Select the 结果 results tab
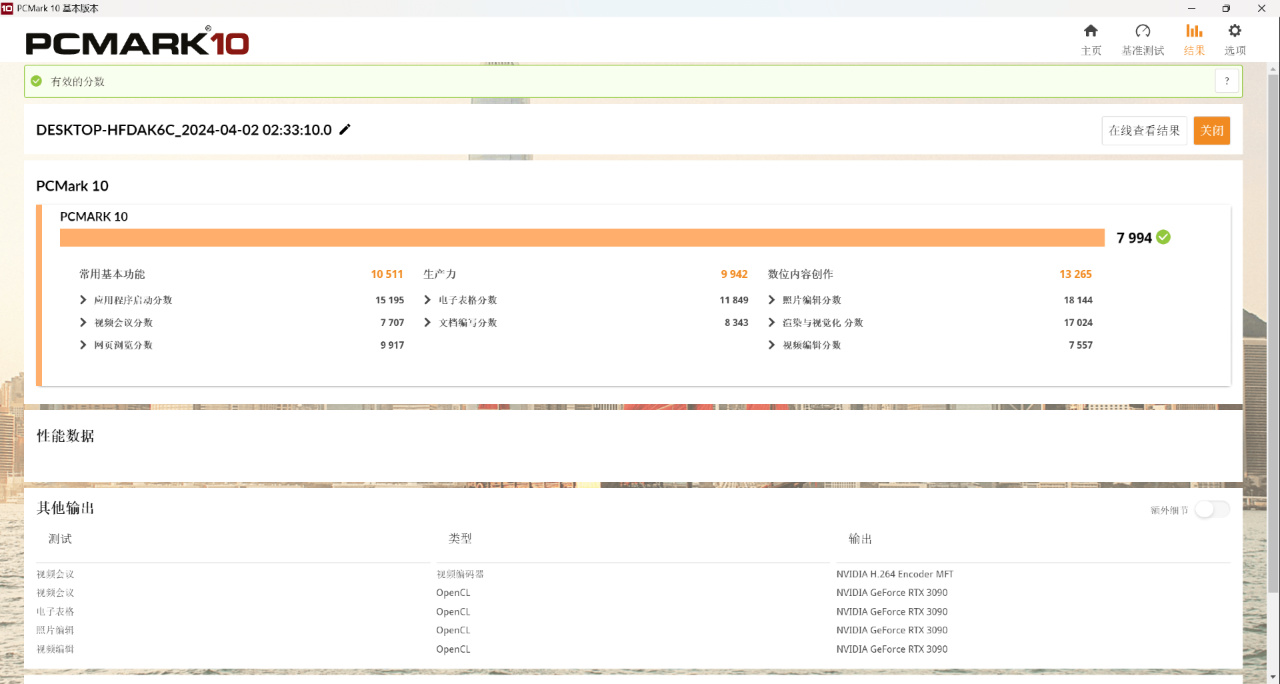This screenshot has height=684, width=1280. (x=1194, y=40)
